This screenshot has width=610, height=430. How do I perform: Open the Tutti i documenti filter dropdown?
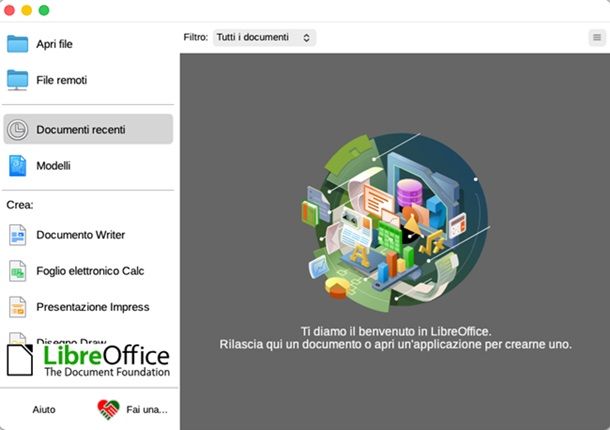264,37
